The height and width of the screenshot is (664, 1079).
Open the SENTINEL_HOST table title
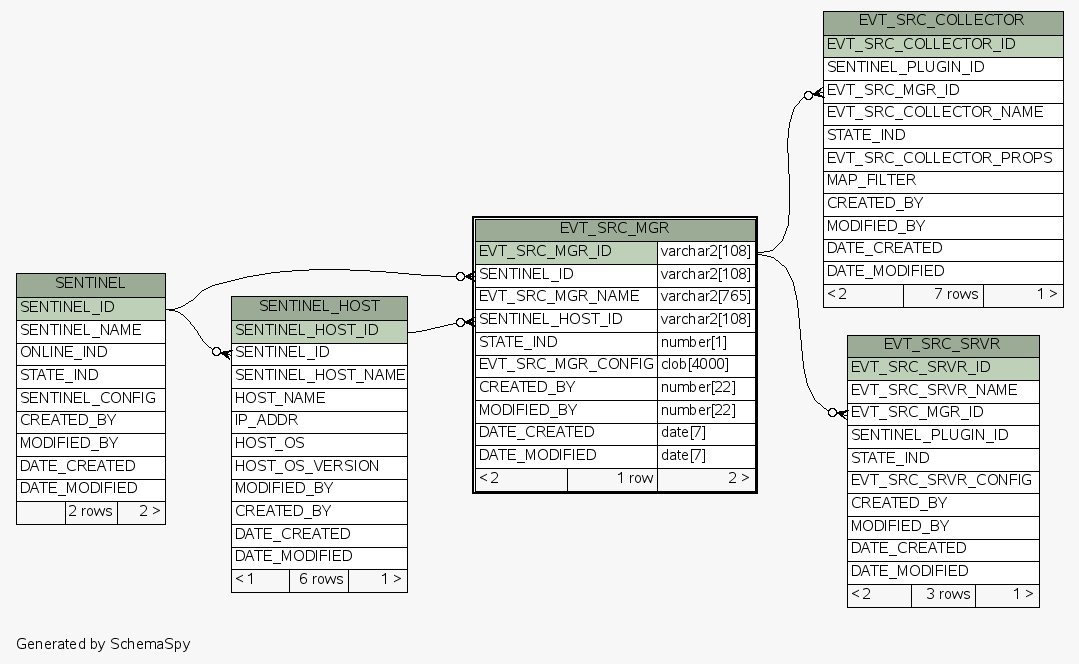[319, 307]
